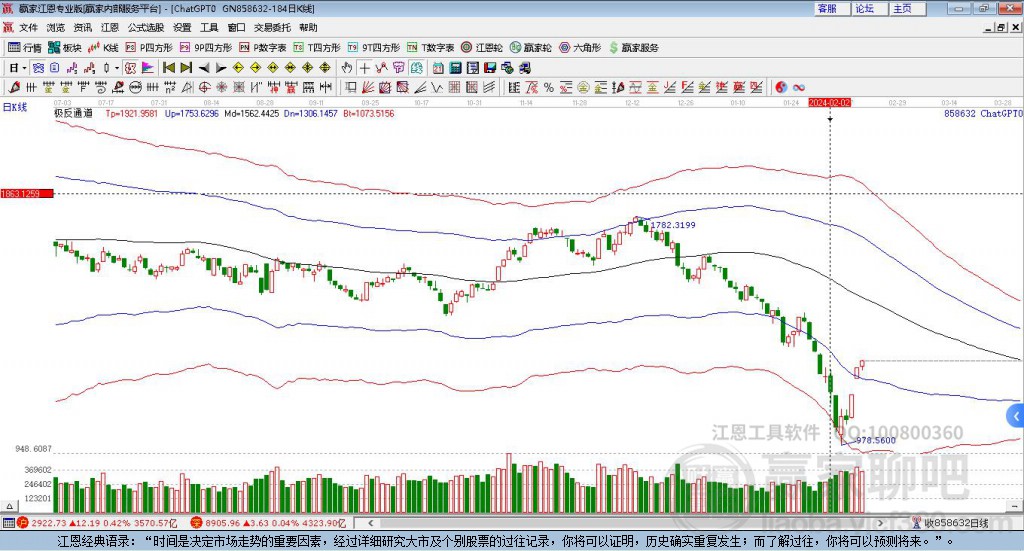Toggle the highlighted chart overlay icon beside 日
Image resolution: width=1024 pixels, height=551 pixels.
(39, 68)
